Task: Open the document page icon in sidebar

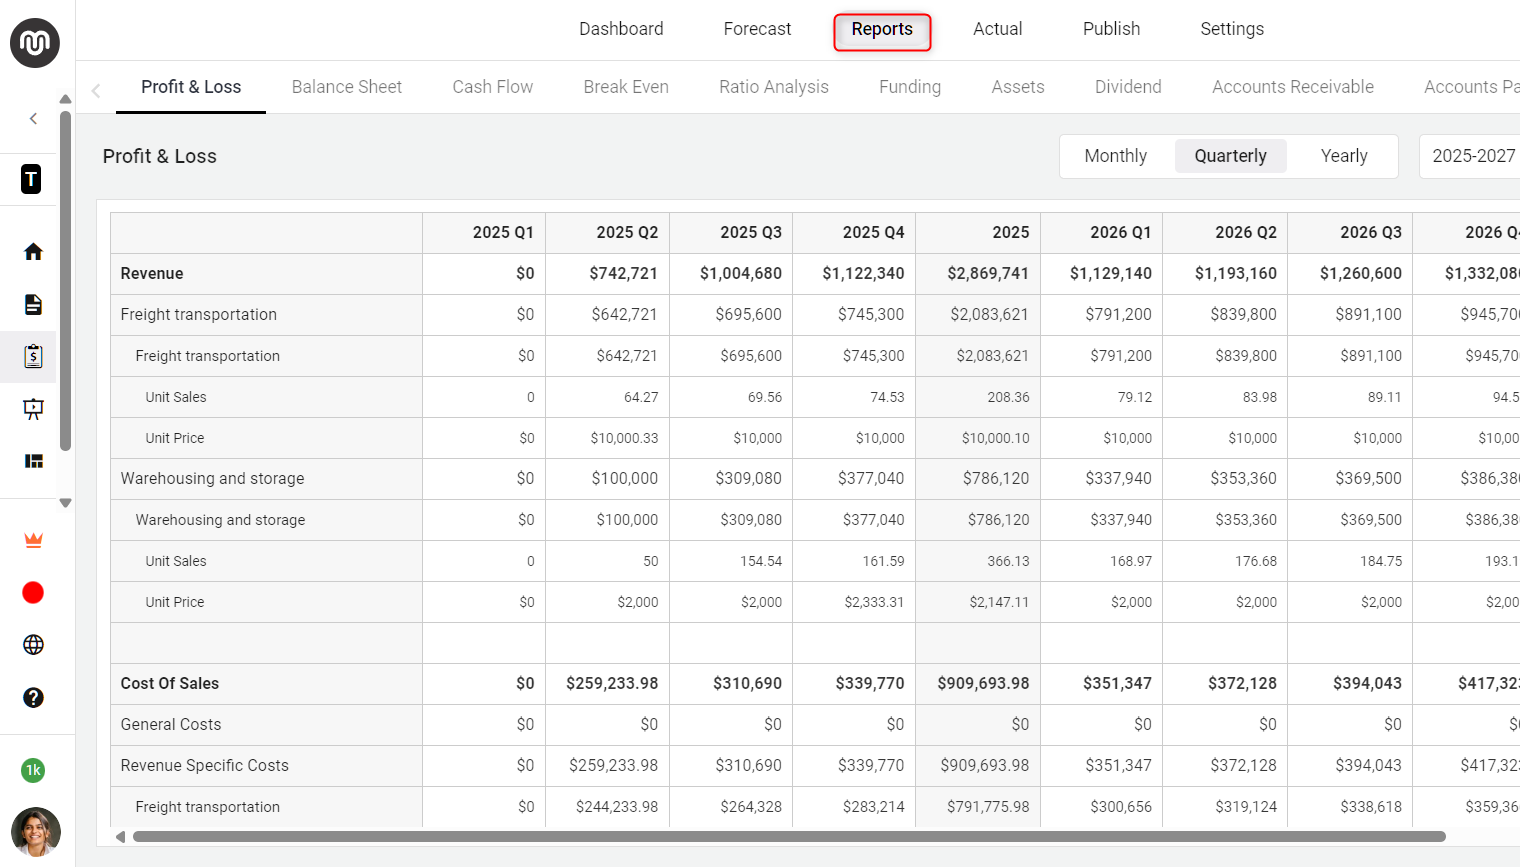Action: point(33,304)
